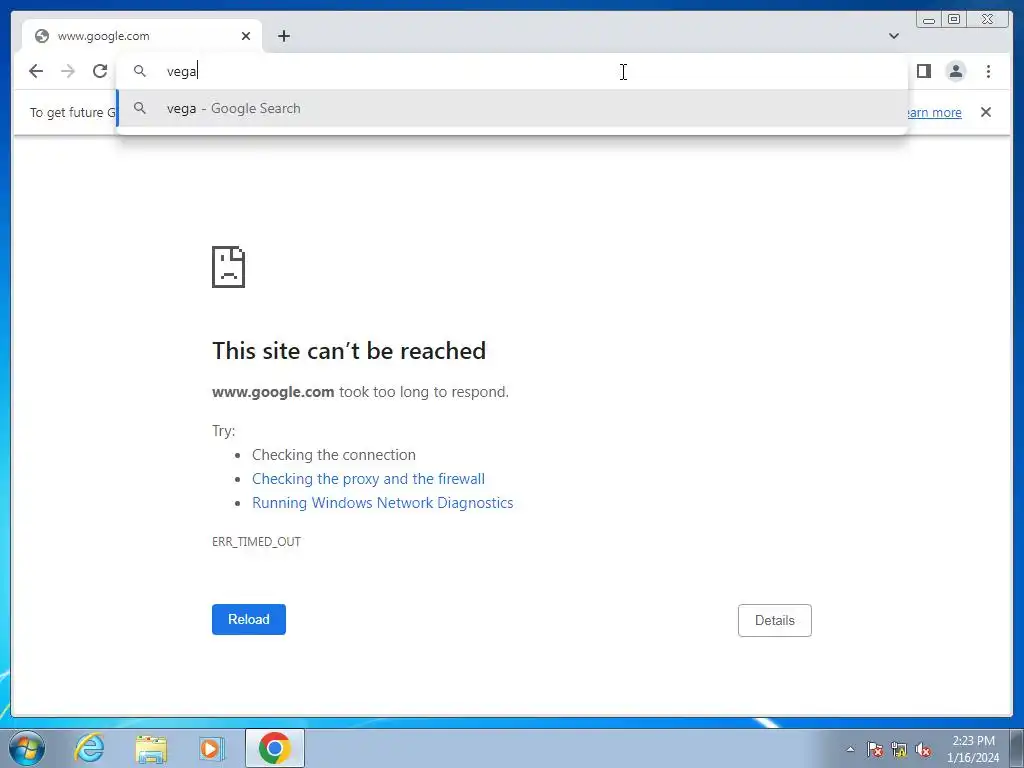
Task: Open the clock showing 2:23 PM
Action: (x=973, y=749)
